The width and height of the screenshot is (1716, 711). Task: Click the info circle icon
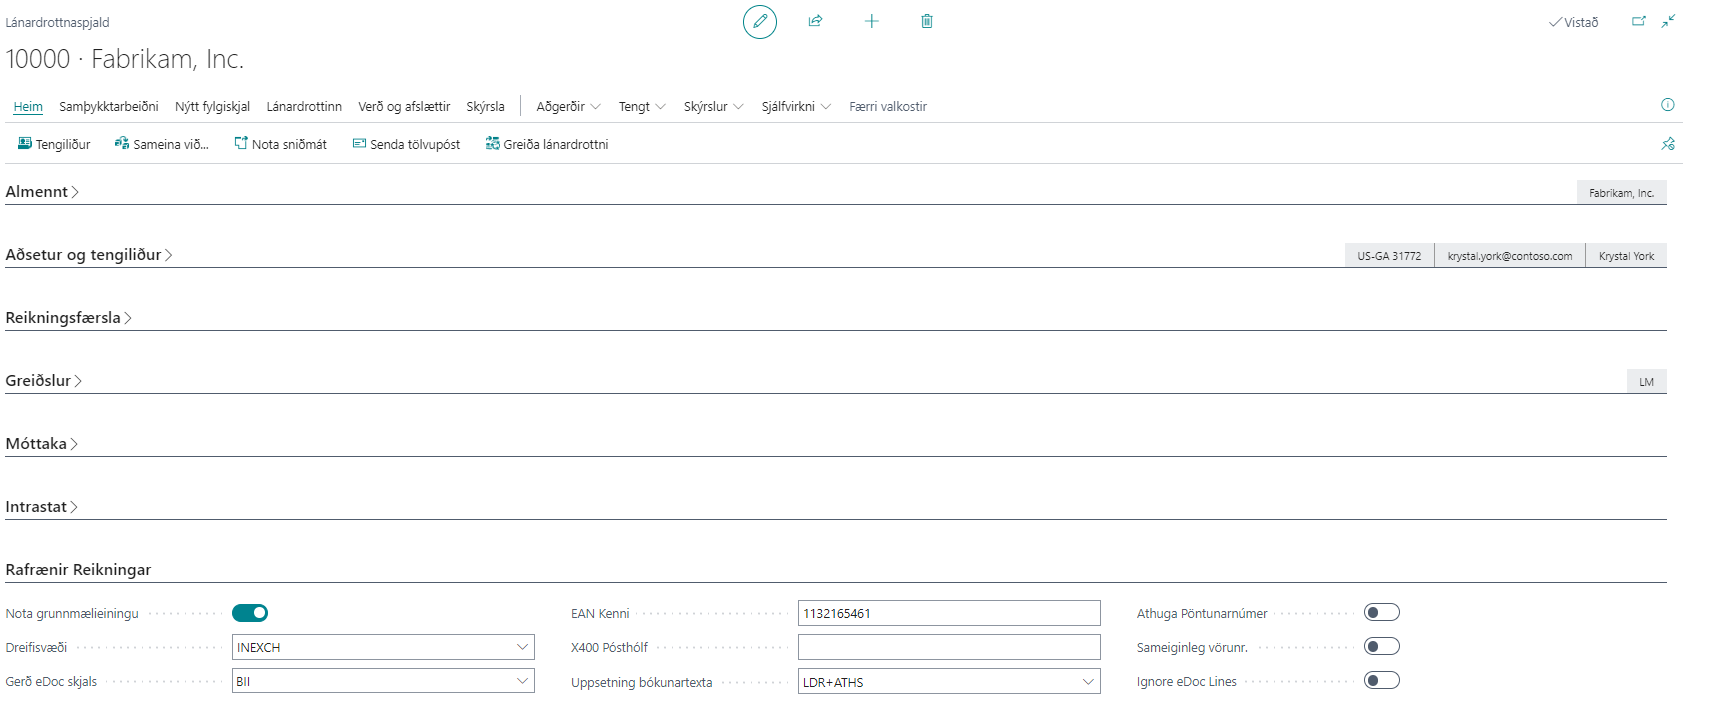[1667, 105]
